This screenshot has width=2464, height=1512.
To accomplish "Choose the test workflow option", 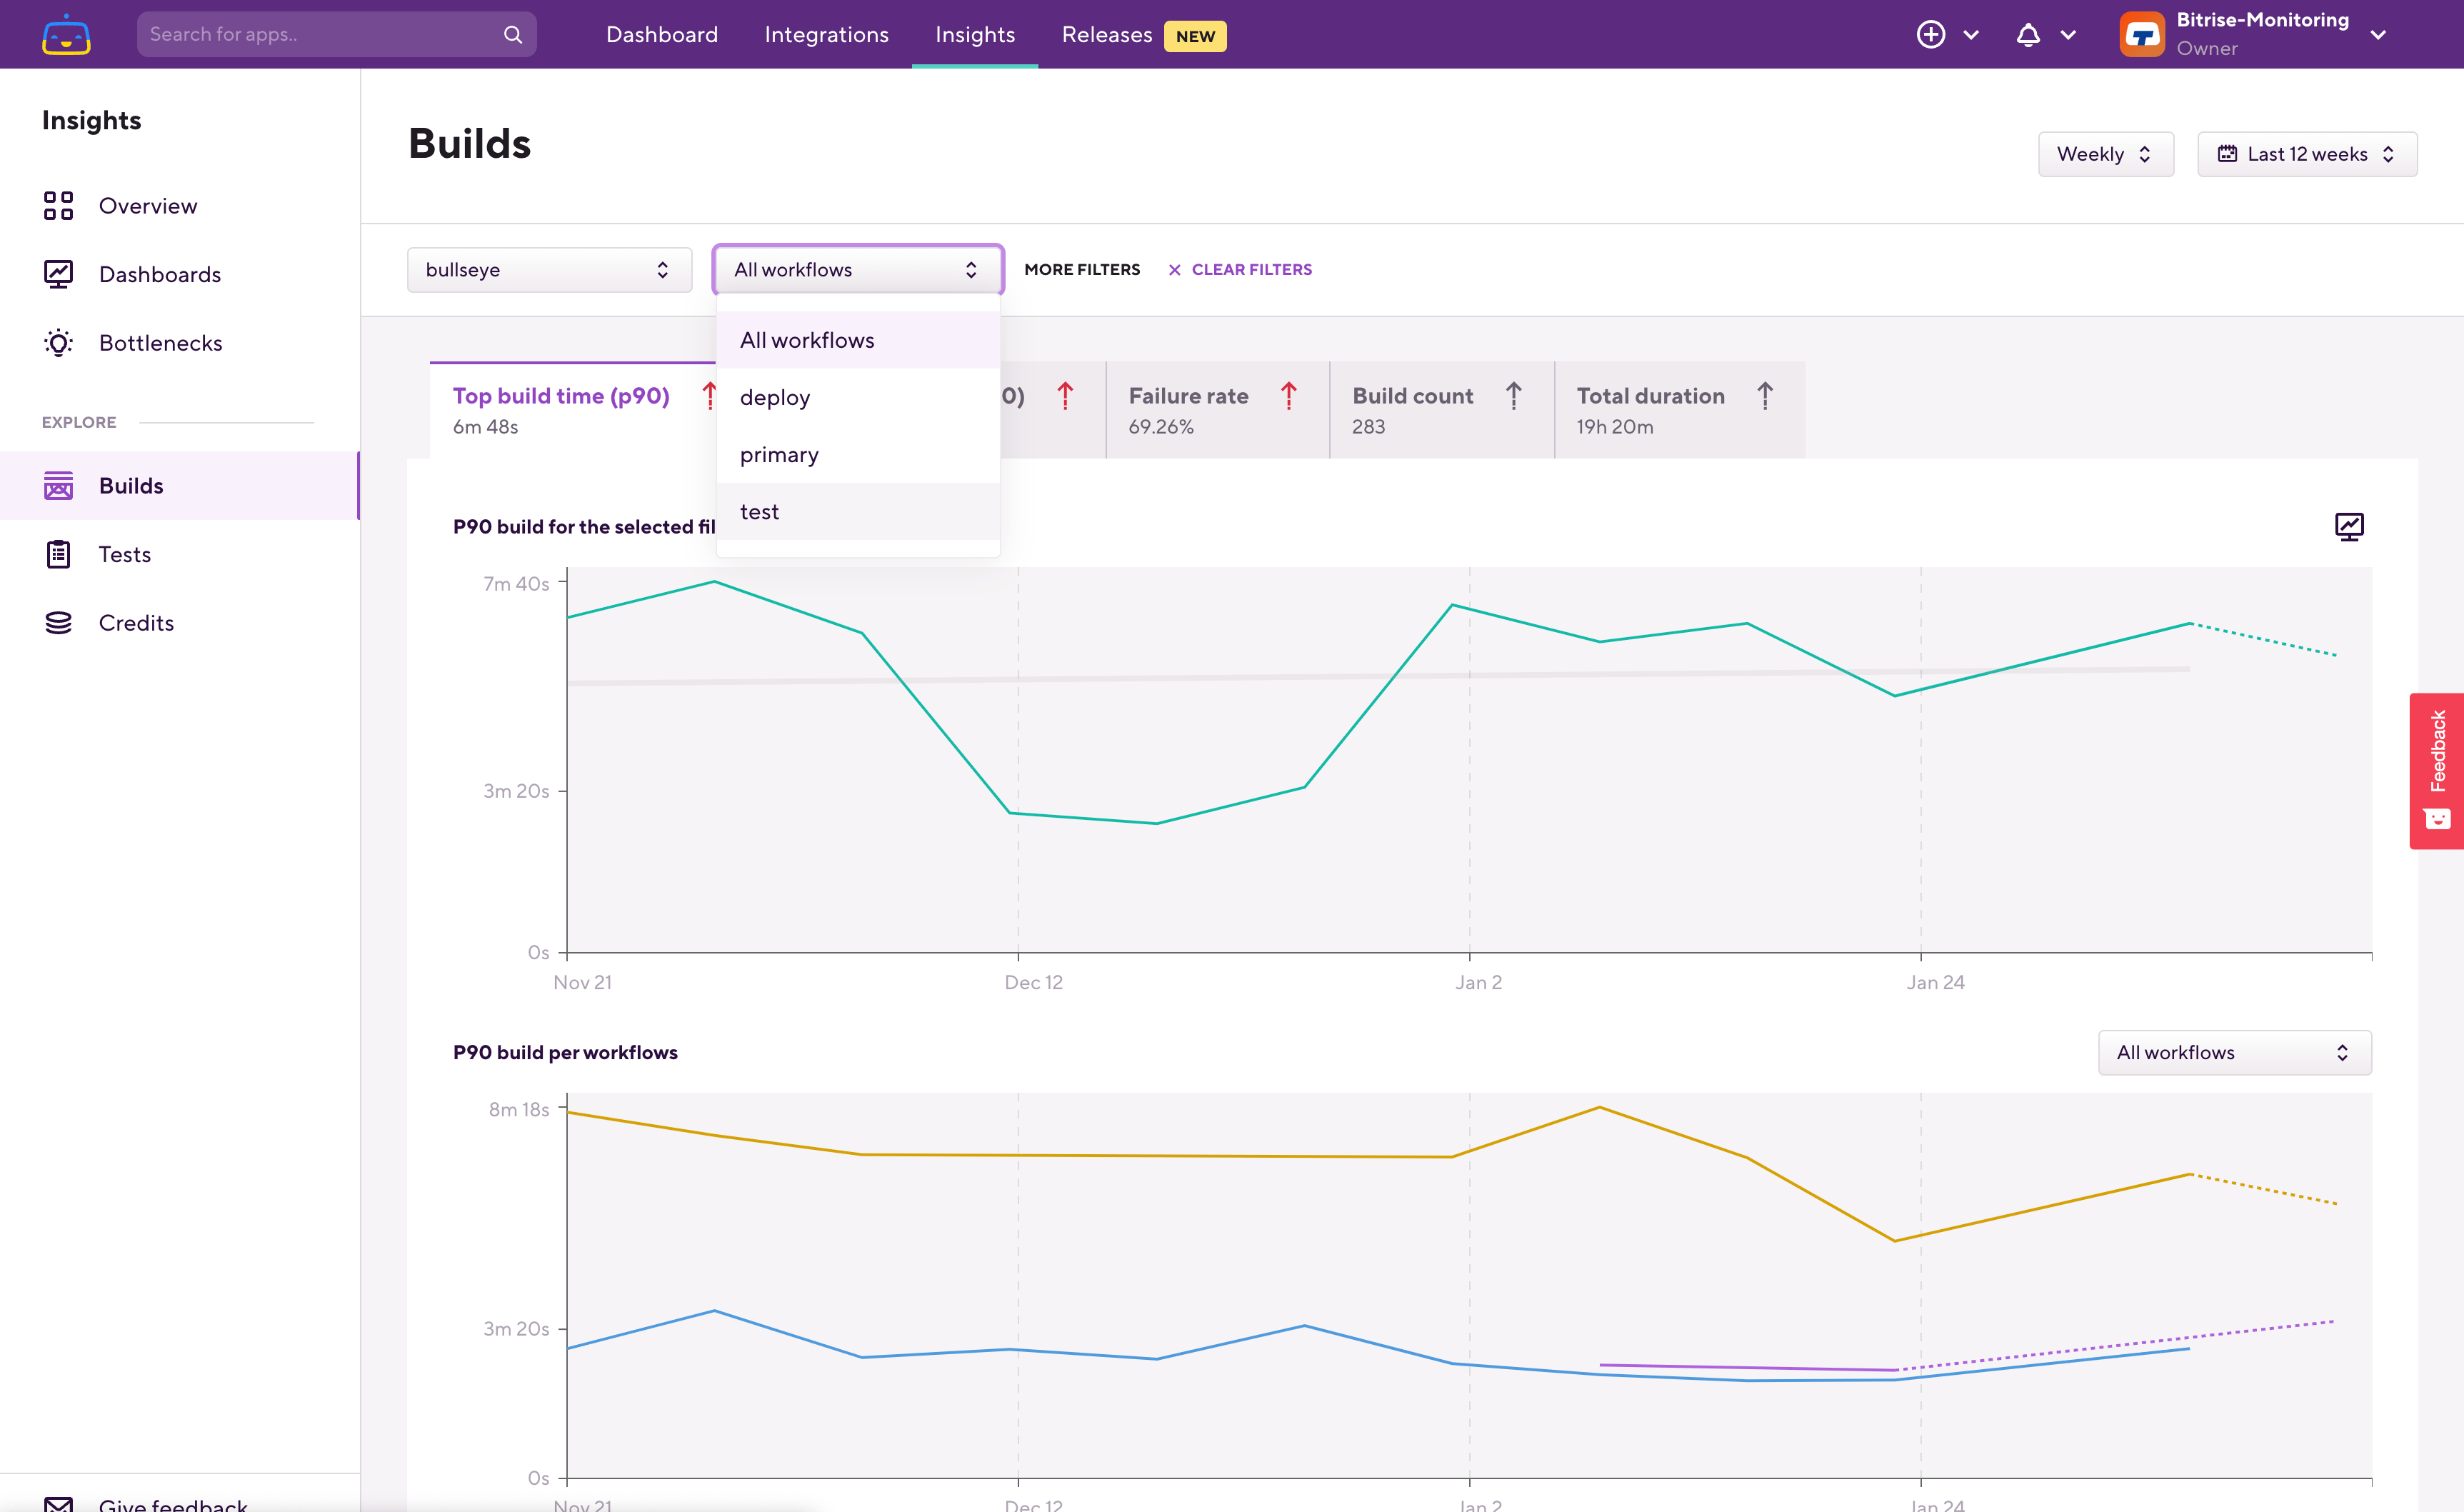I will click(x=759, y=512).
